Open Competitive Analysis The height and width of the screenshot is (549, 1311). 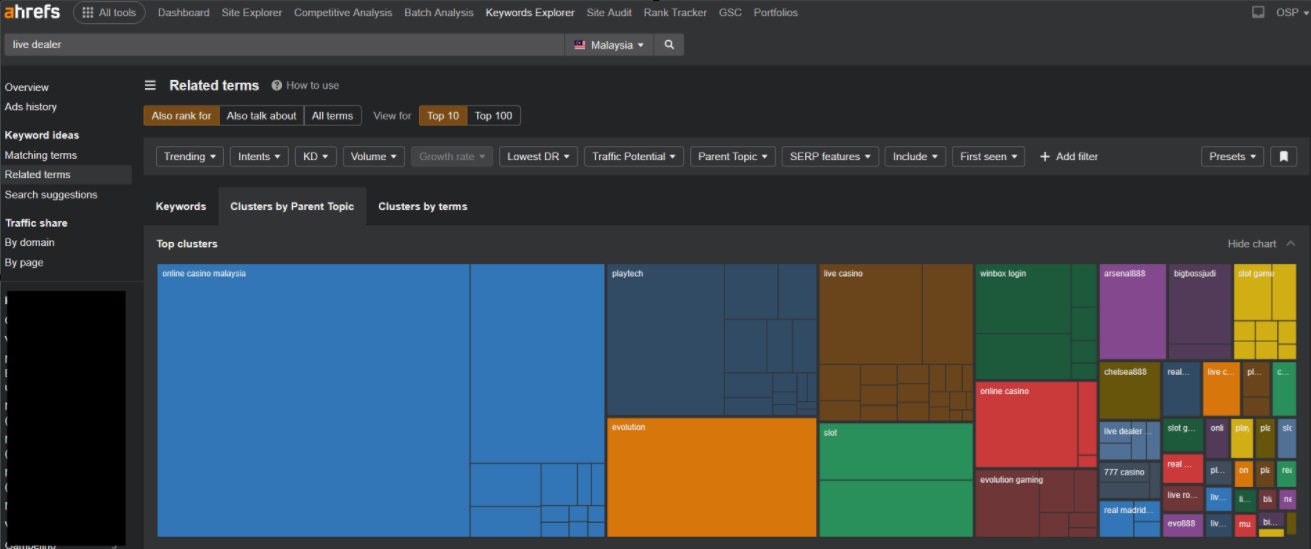tap(343, 13)
